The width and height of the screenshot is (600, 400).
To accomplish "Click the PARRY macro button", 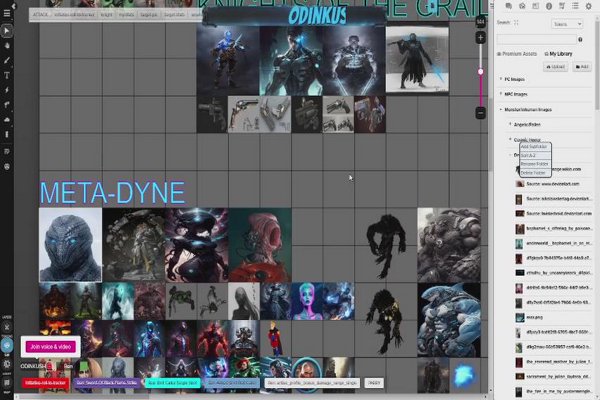I will (374, 383).
